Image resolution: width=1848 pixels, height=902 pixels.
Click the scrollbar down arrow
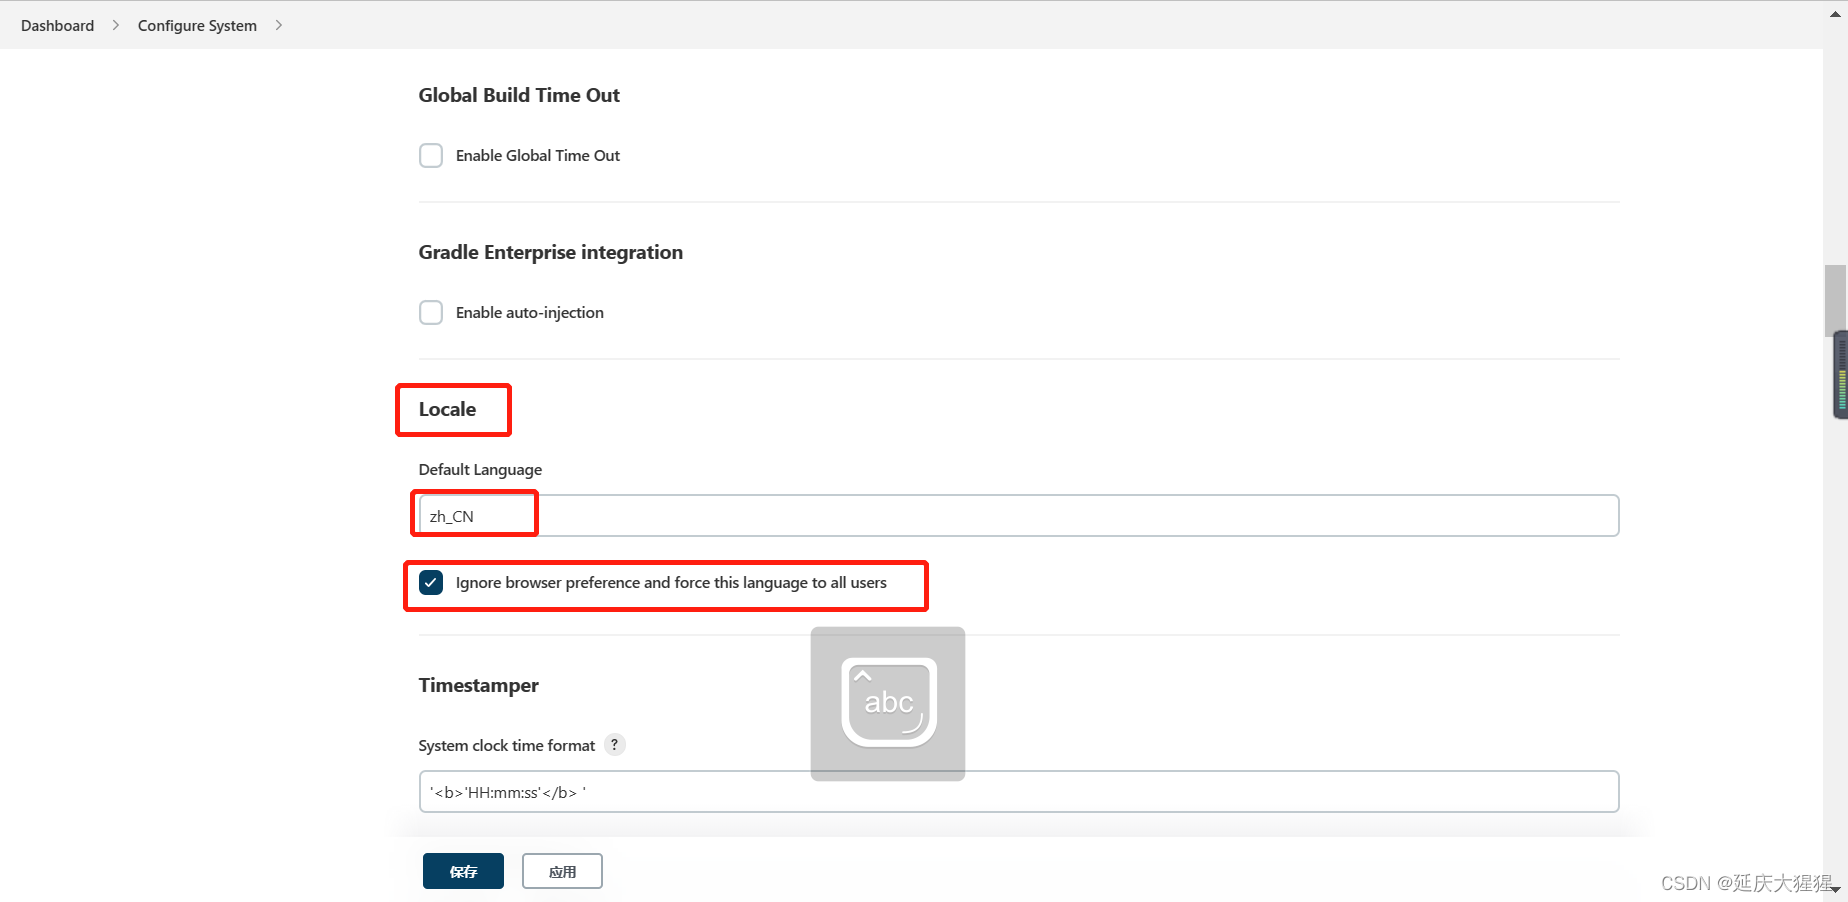click(1835, 889)
